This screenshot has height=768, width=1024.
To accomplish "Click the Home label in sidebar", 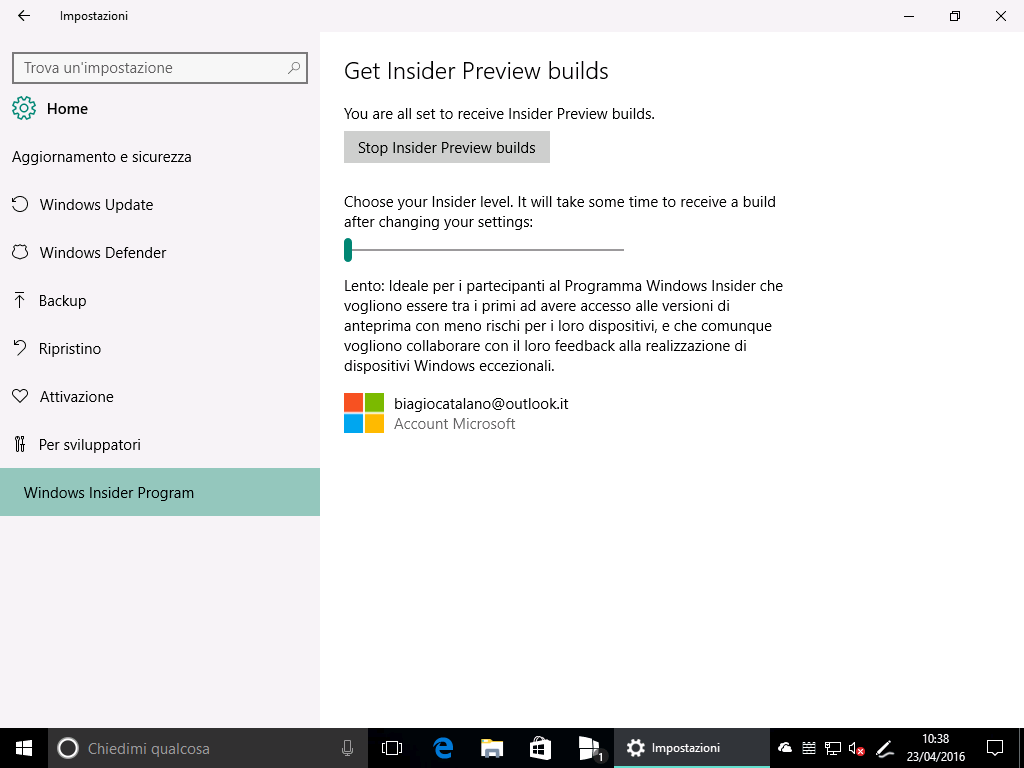I will pyautogui.click(x=67, y=108).
